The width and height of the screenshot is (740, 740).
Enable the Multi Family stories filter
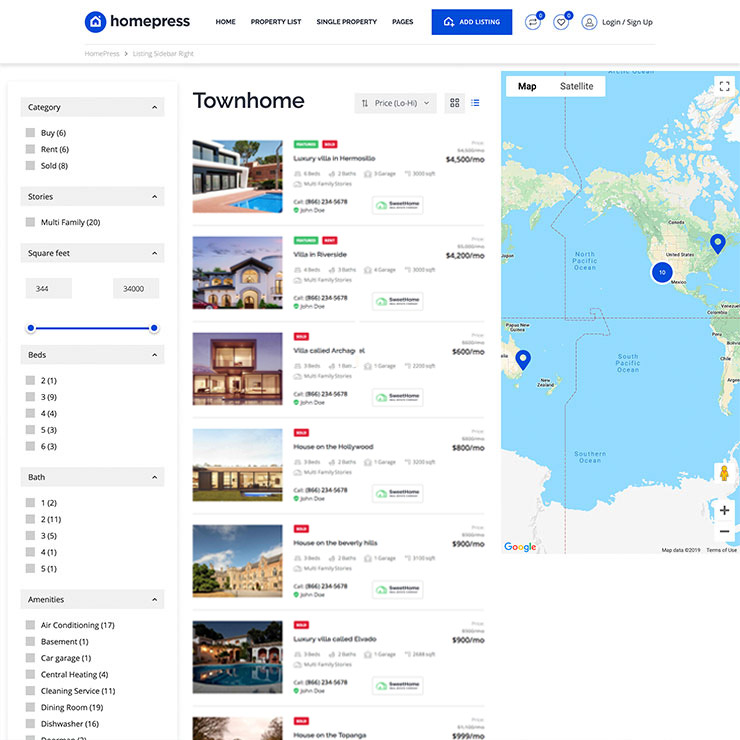pyautogui.click(x=31, y=222)
